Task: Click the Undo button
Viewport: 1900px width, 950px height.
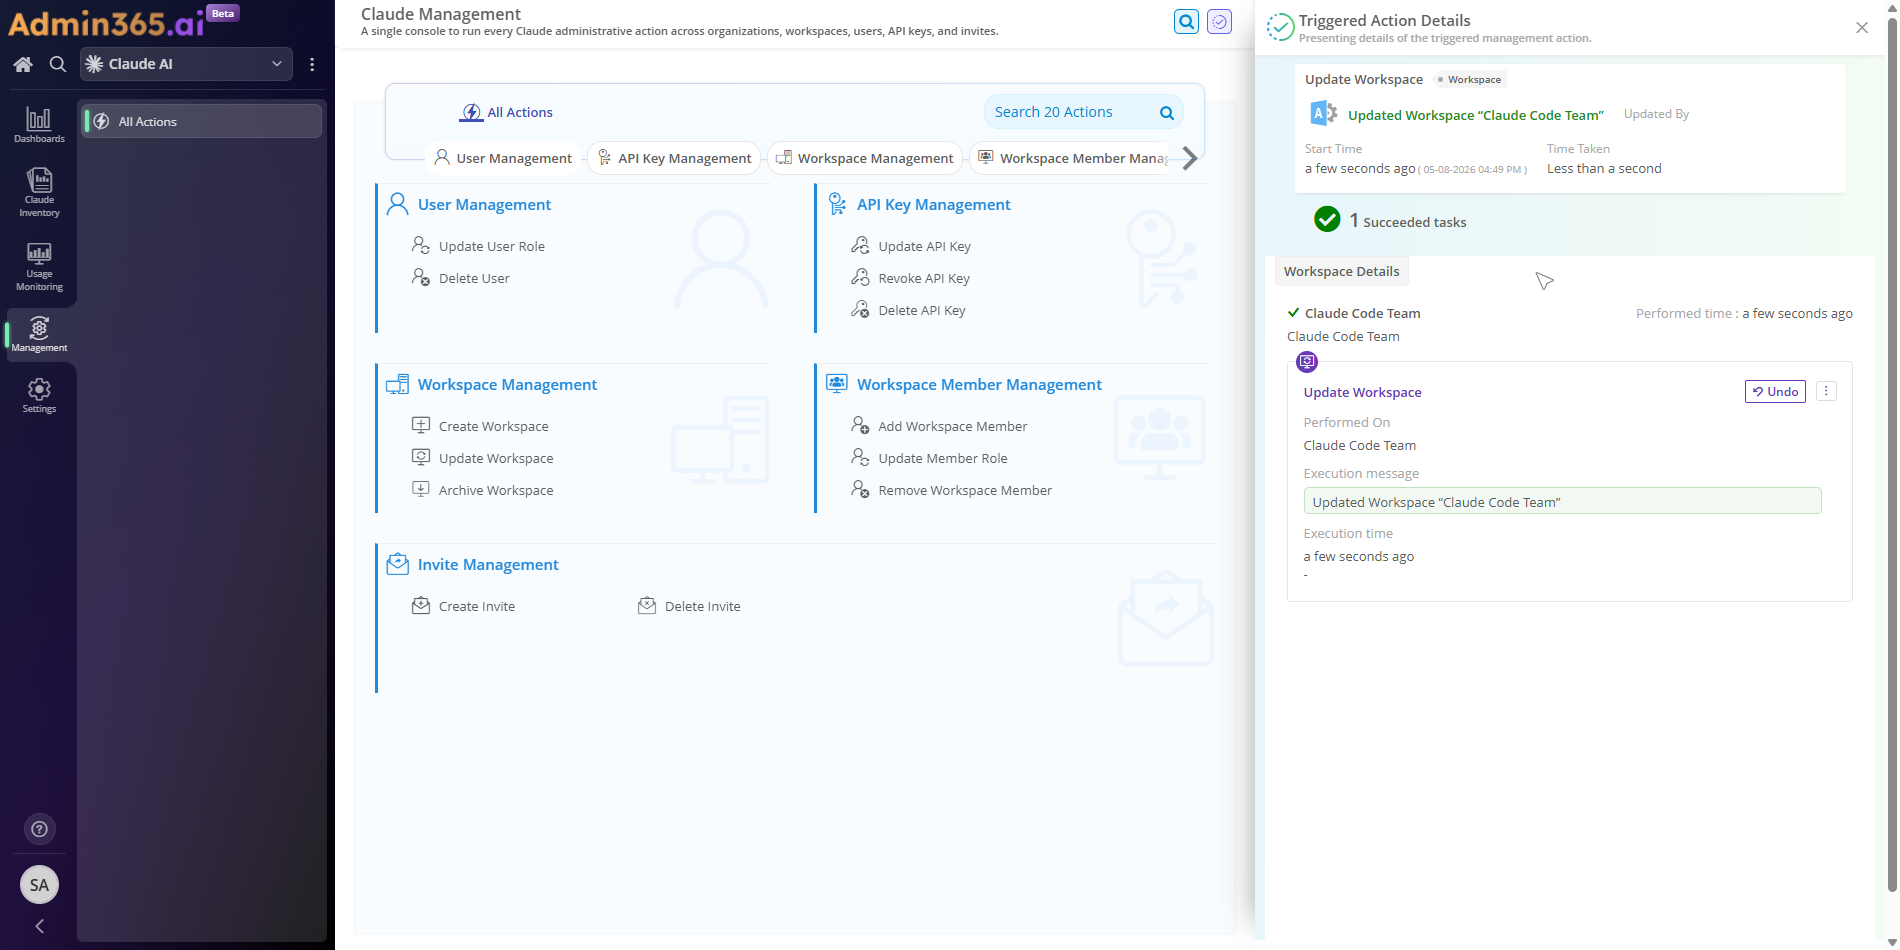Action: coord(1775,391)
